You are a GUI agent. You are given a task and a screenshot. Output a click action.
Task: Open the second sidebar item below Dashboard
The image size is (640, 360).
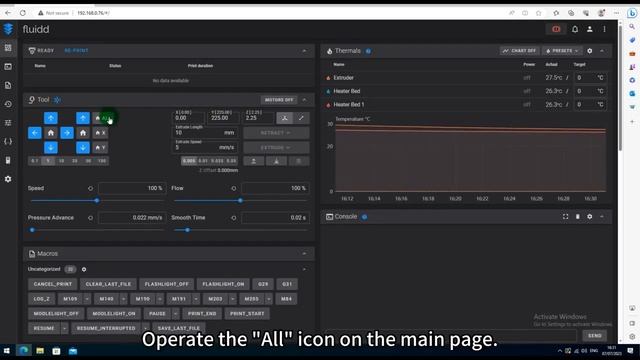8,67
